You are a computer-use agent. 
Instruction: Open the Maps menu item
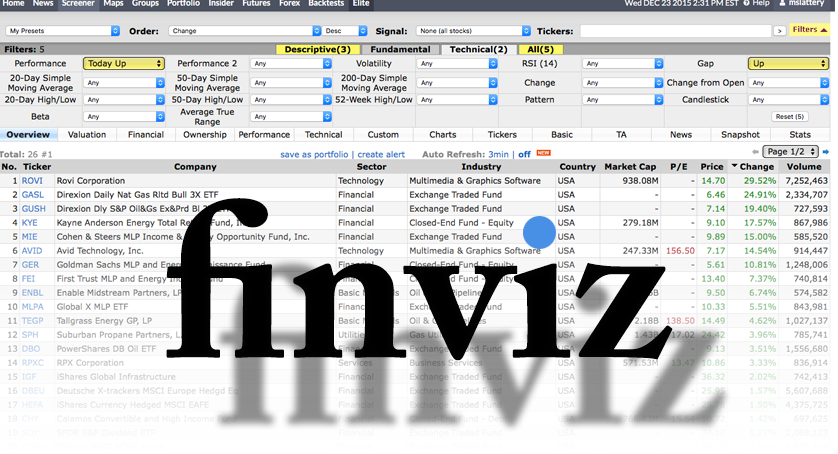coord(113,3)
